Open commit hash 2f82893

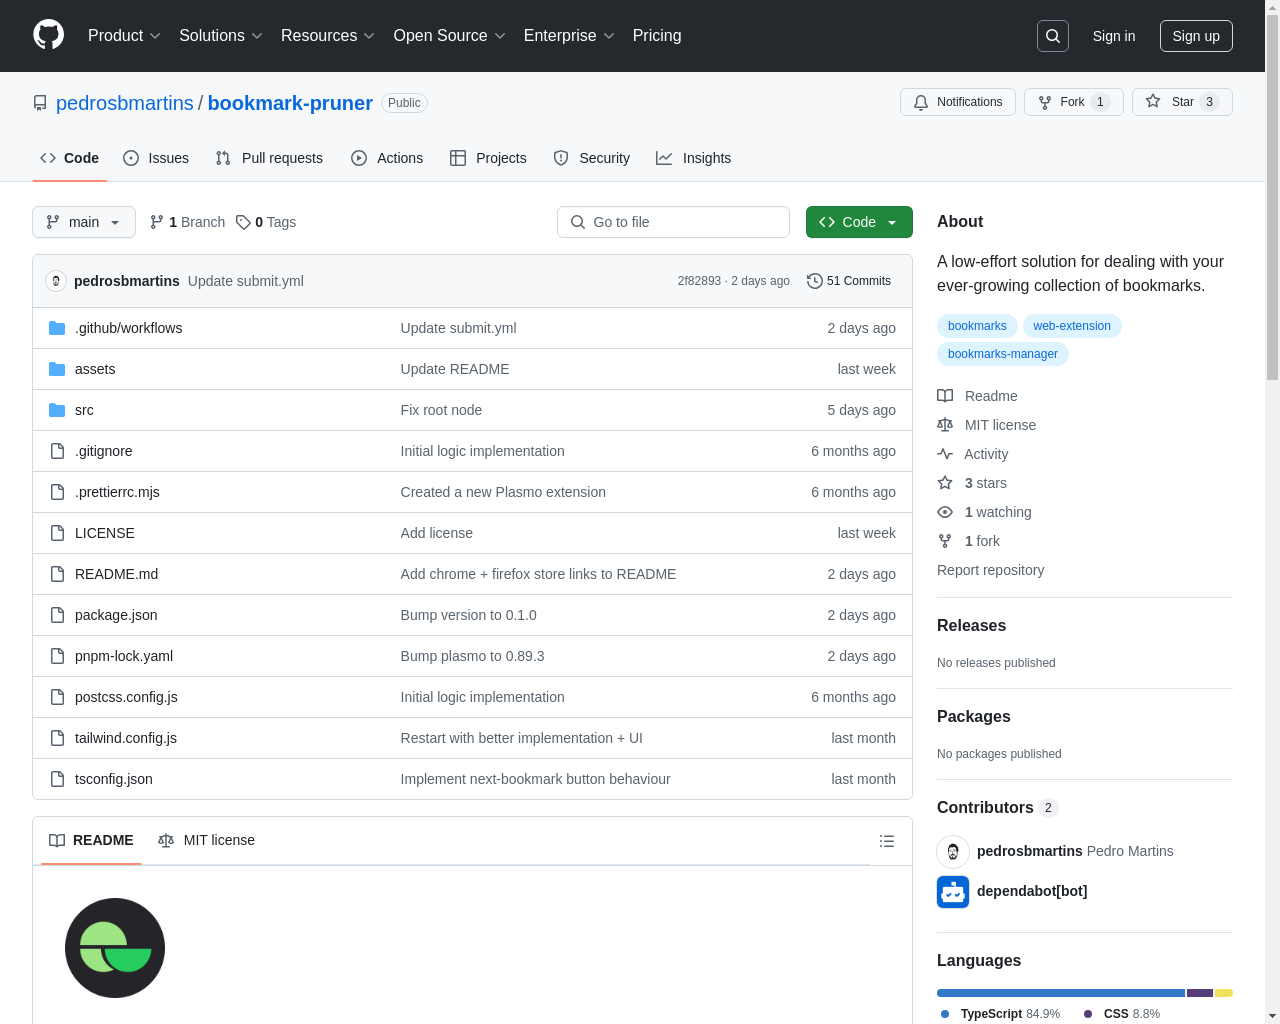tap(699, 281)
